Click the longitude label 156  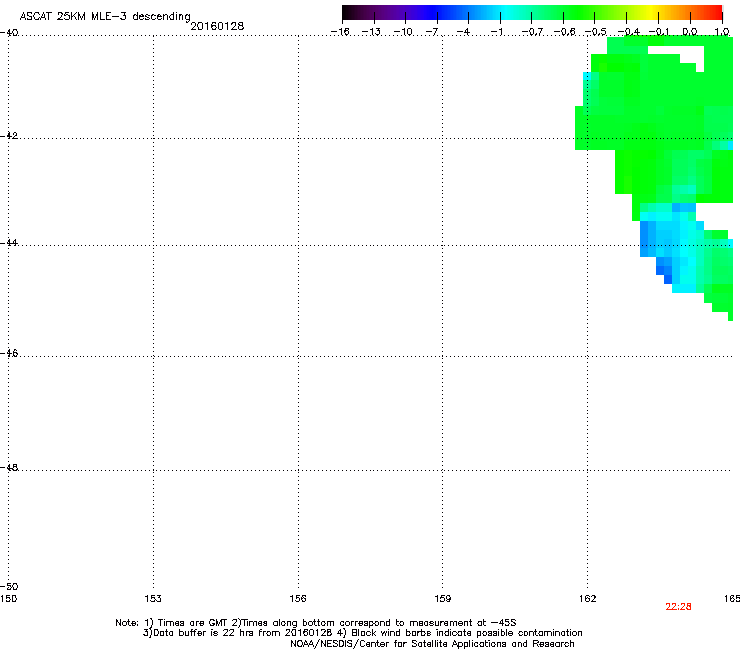(x=298, y=599)
